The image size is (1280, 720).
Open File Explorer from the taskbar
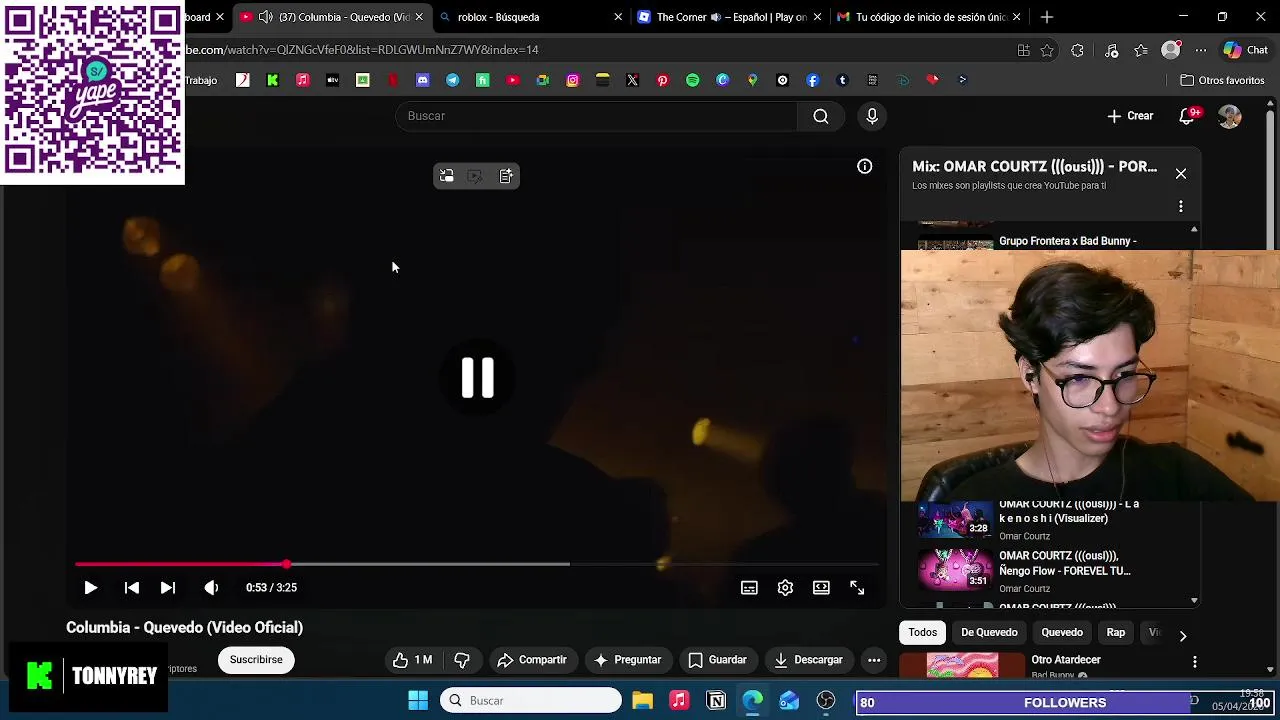(642, 701)
